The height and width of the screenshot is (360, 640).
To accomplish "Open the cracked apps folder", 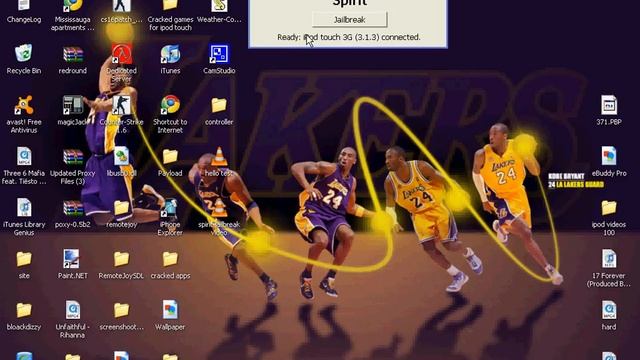I will 170,259.
